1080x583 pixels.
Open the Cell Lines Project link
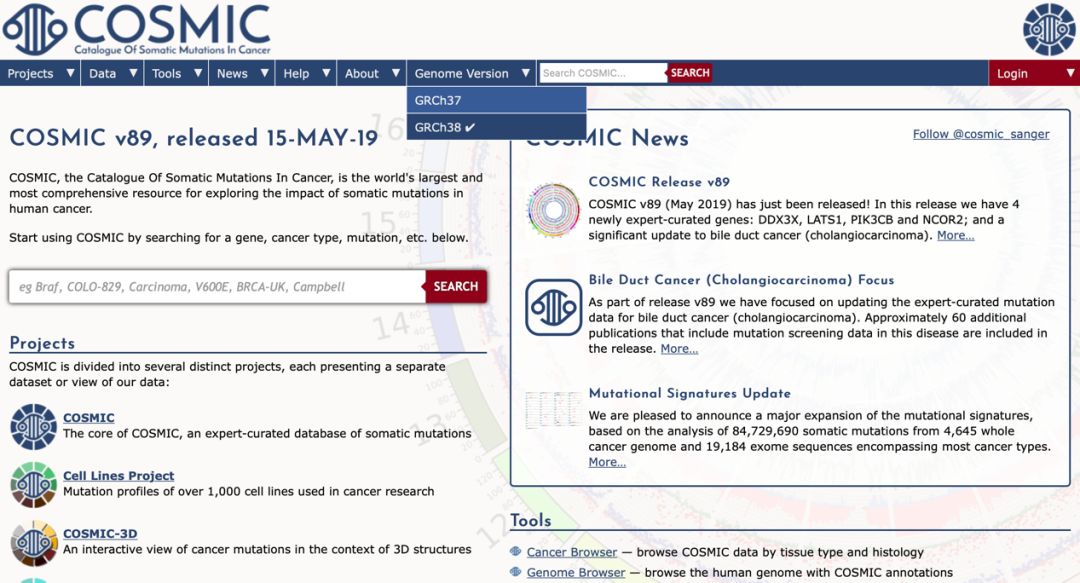(x=118, y=475)
